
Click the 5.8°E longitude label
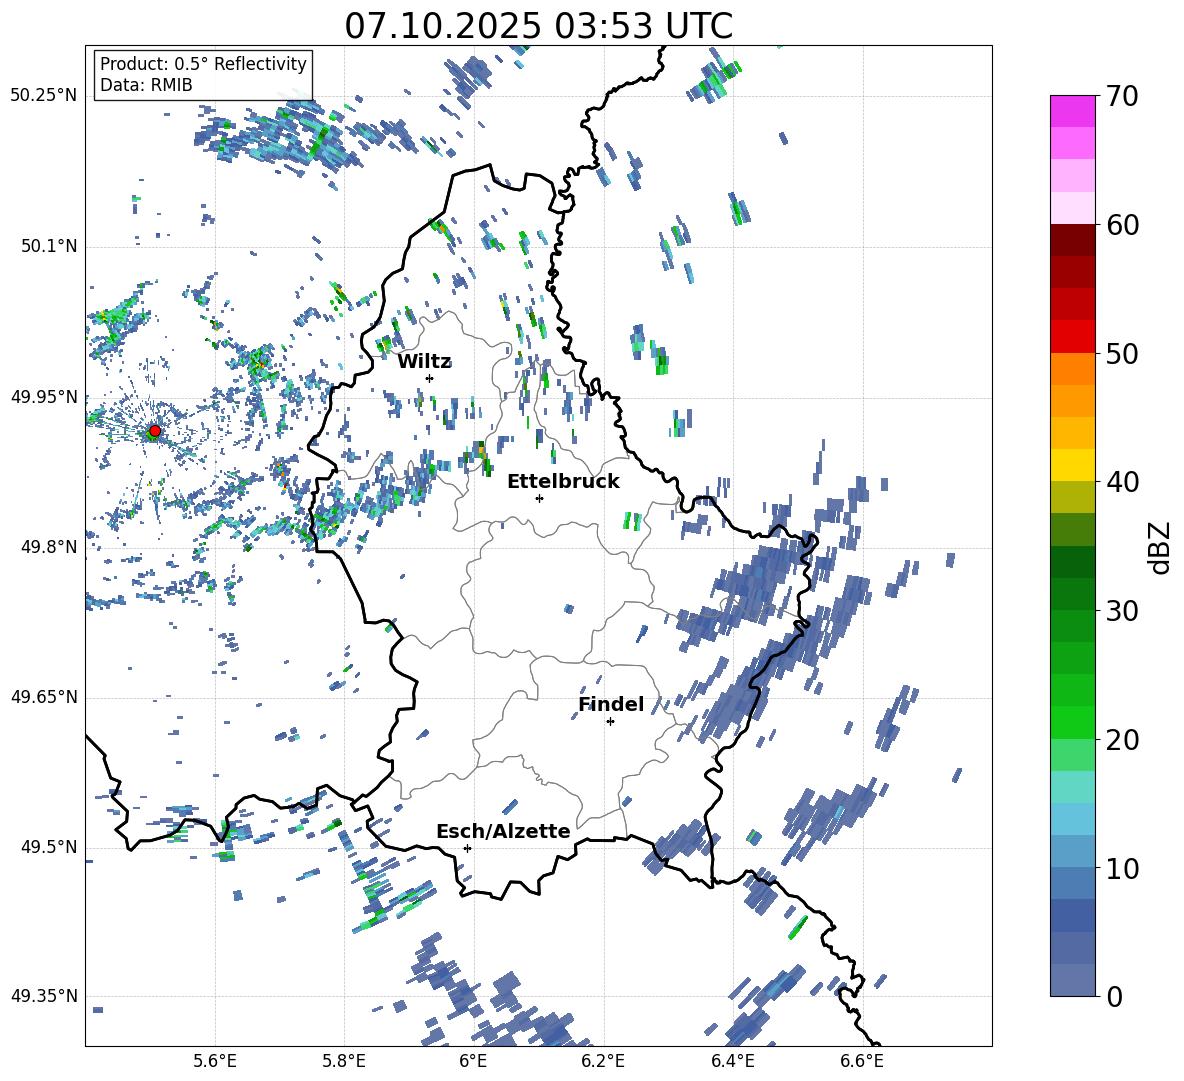pos(344,1061)
